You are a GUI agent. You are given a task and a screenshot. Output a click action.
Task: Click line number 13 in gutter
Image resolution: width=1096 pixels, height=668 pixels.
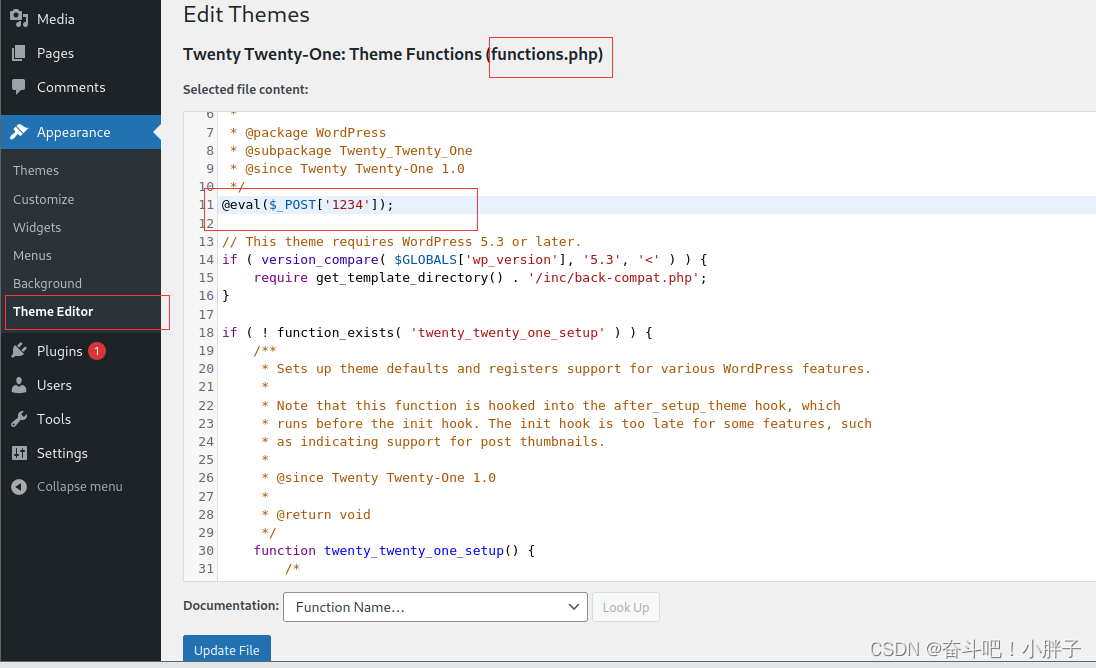(x=206, y=242)
